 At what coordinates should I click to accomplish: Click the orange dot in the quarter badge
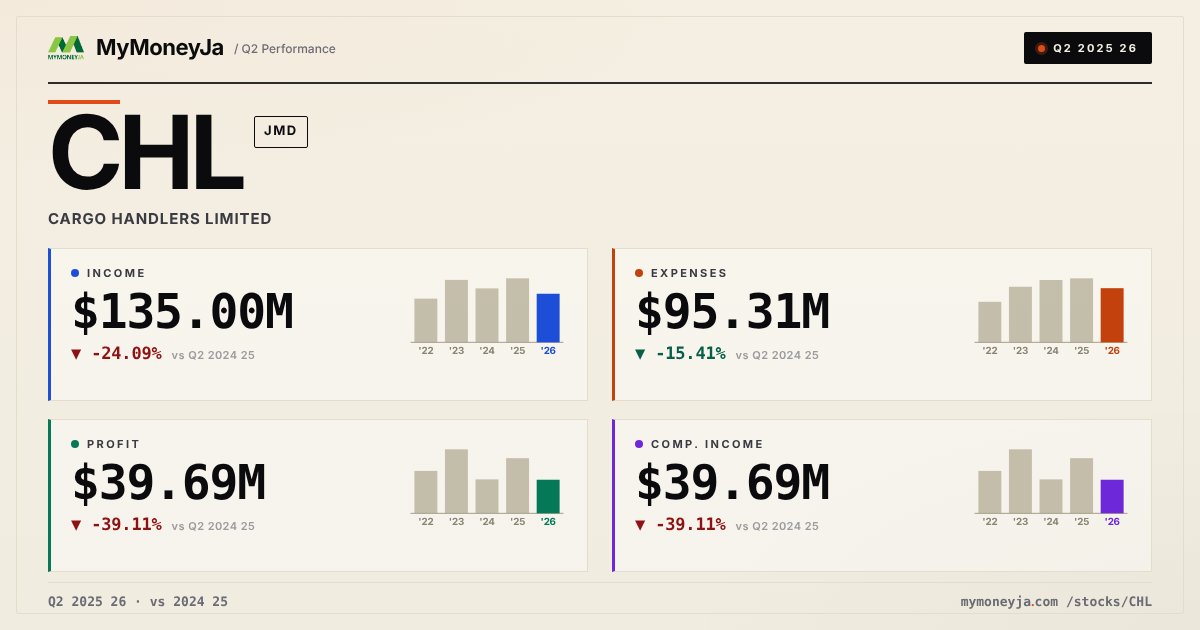[1041, 48]
